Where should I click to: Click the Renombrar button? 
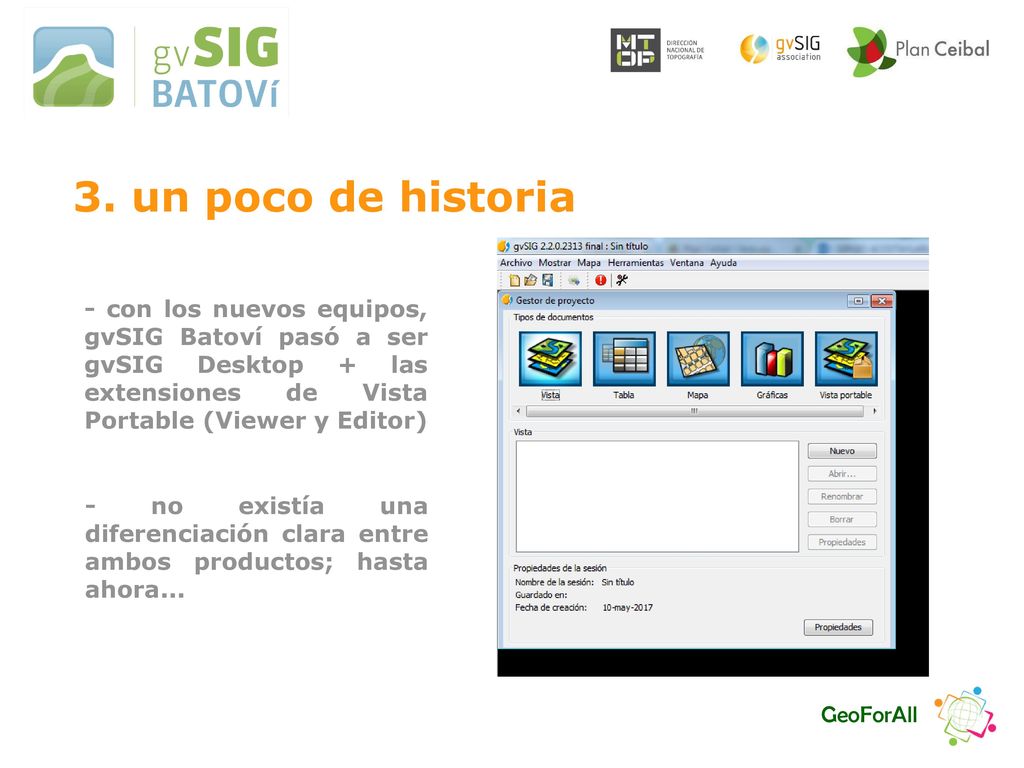pos(842,496)
